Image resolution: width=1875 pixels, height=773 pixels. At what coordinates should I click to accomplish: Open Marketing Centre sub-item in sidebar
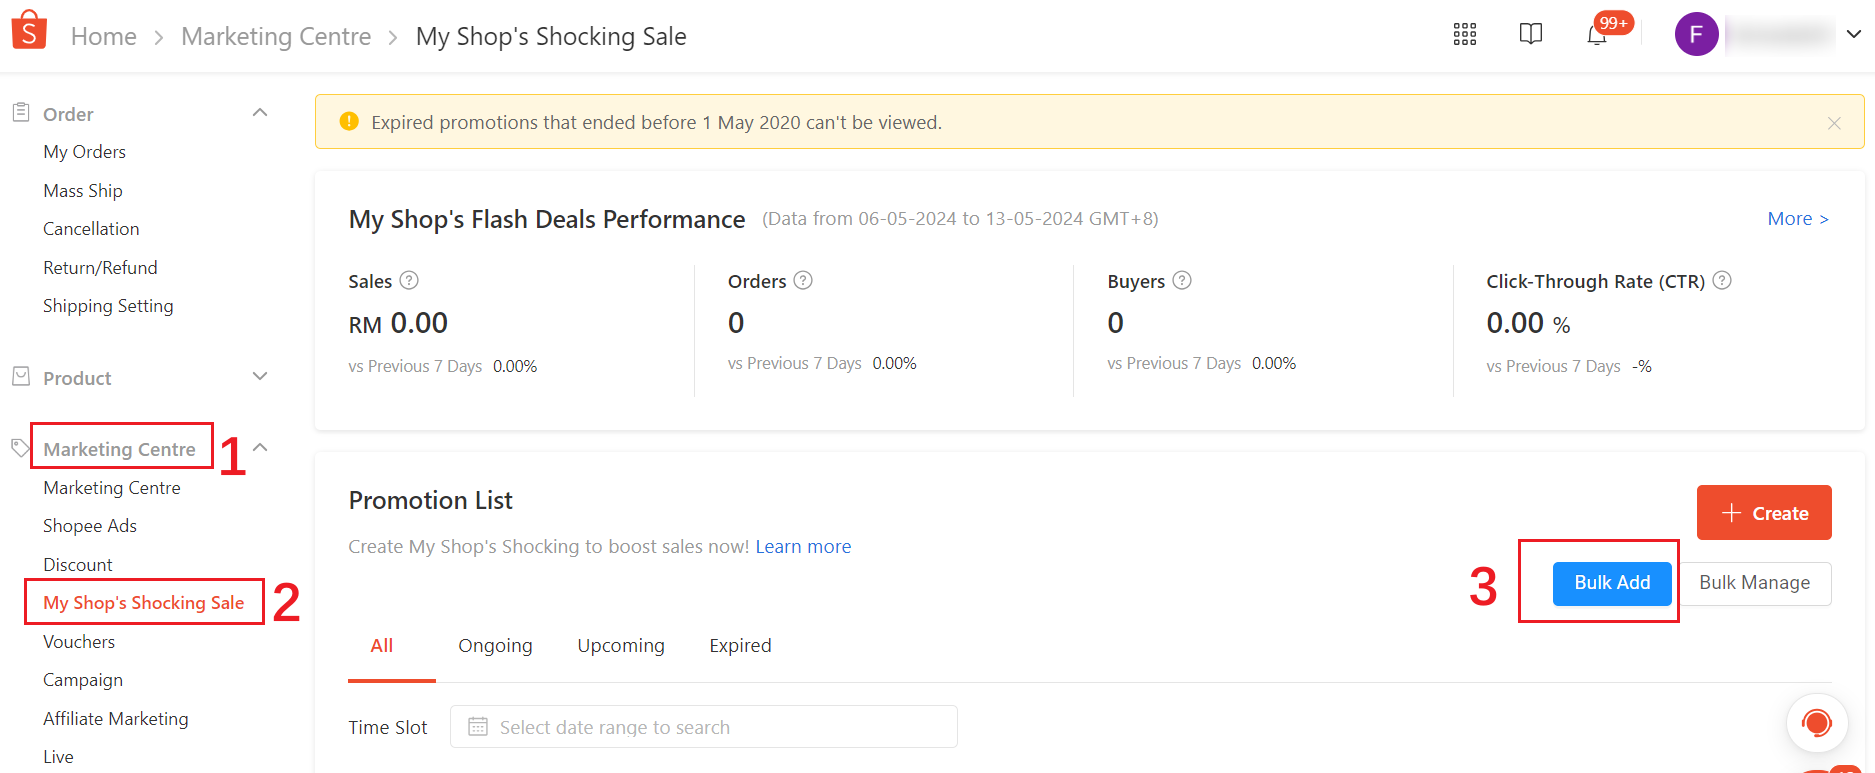(112, 488)
